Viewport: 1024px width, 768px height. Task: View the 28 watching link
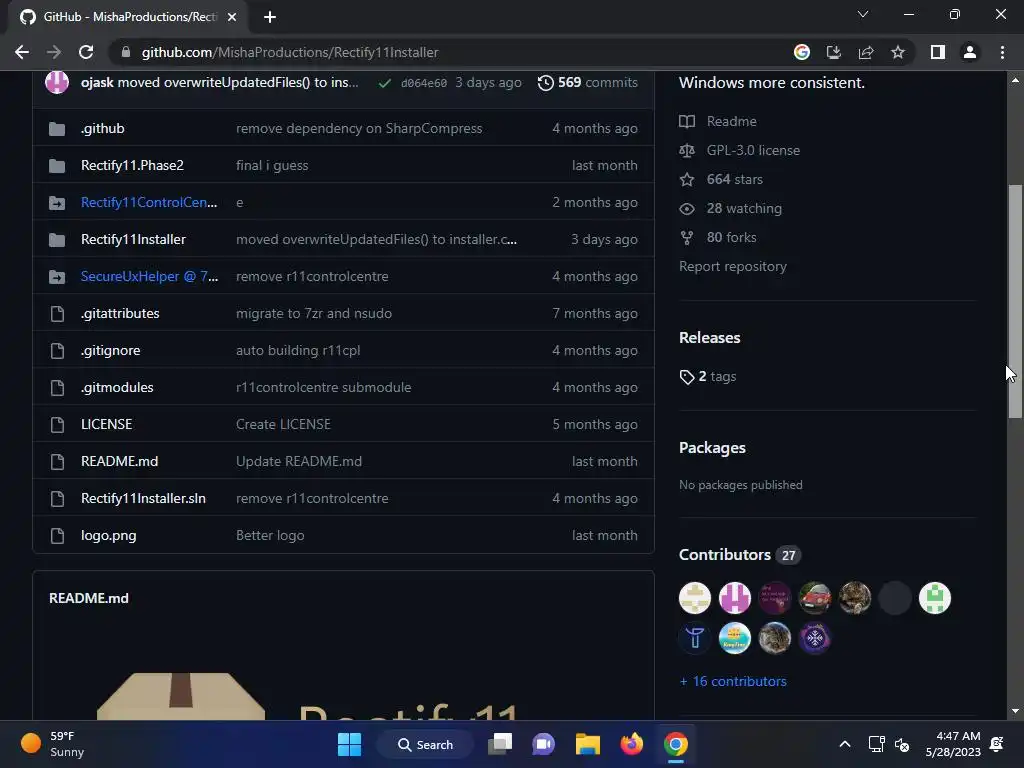click(731, 208)
